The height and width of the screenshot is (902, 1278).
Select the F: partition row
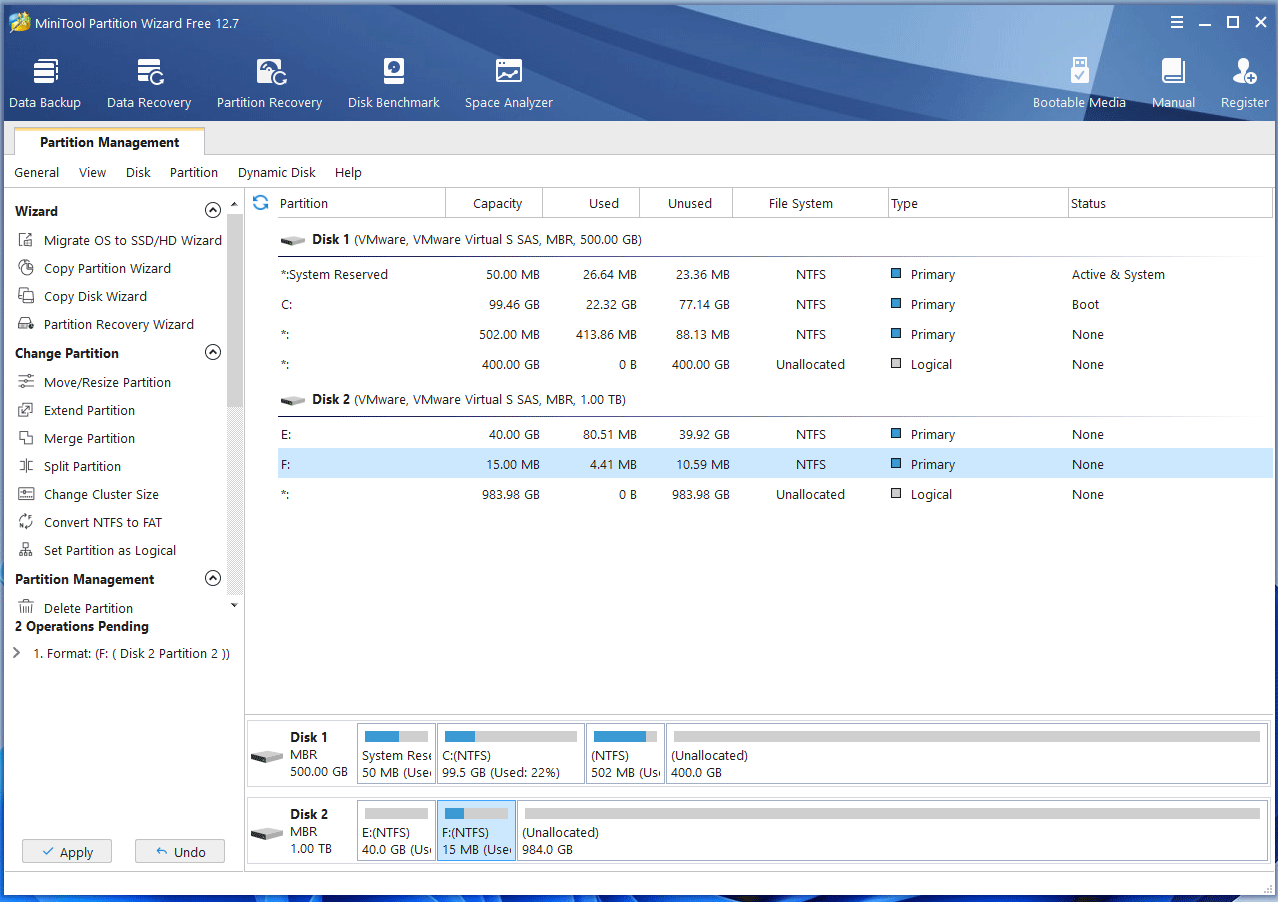[x=775, y=464]
